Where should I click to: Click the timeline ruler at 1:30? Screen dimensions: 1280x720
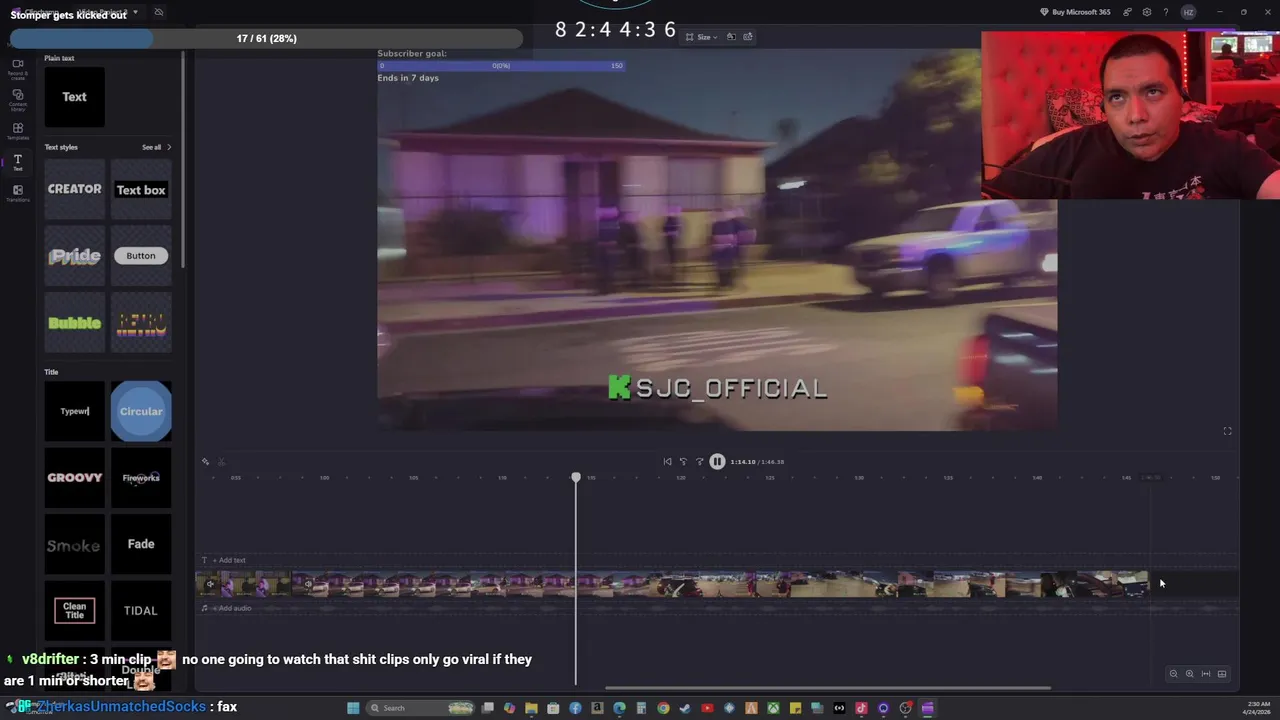point(859,477)
